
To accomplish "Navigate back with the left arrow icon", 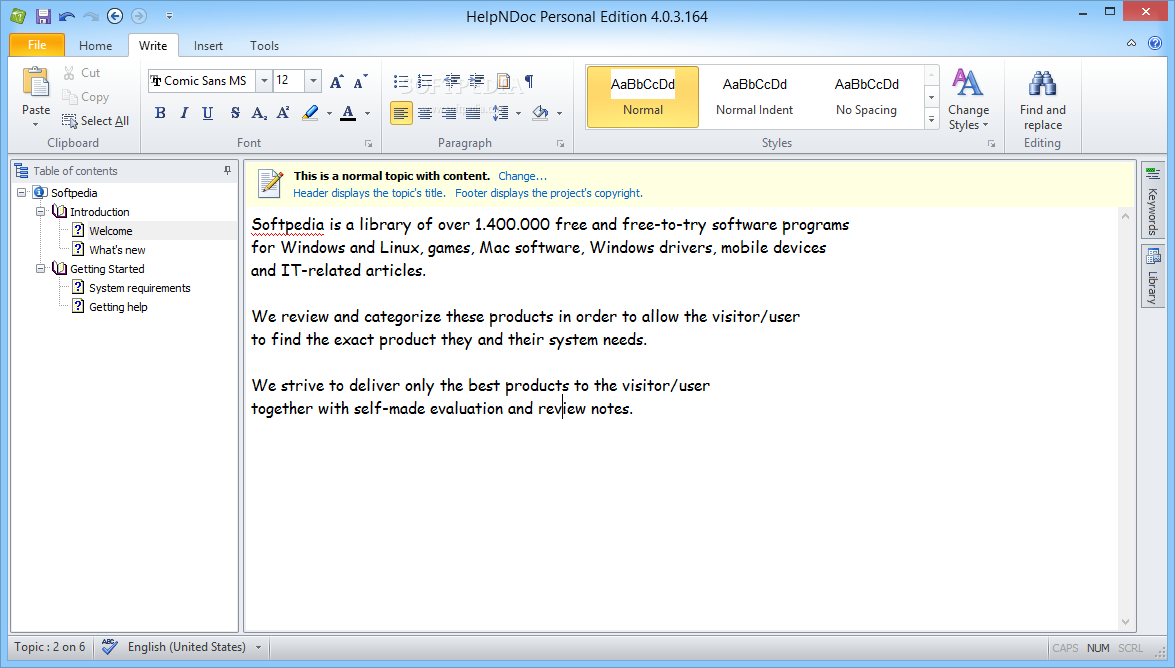I will 115,16.
